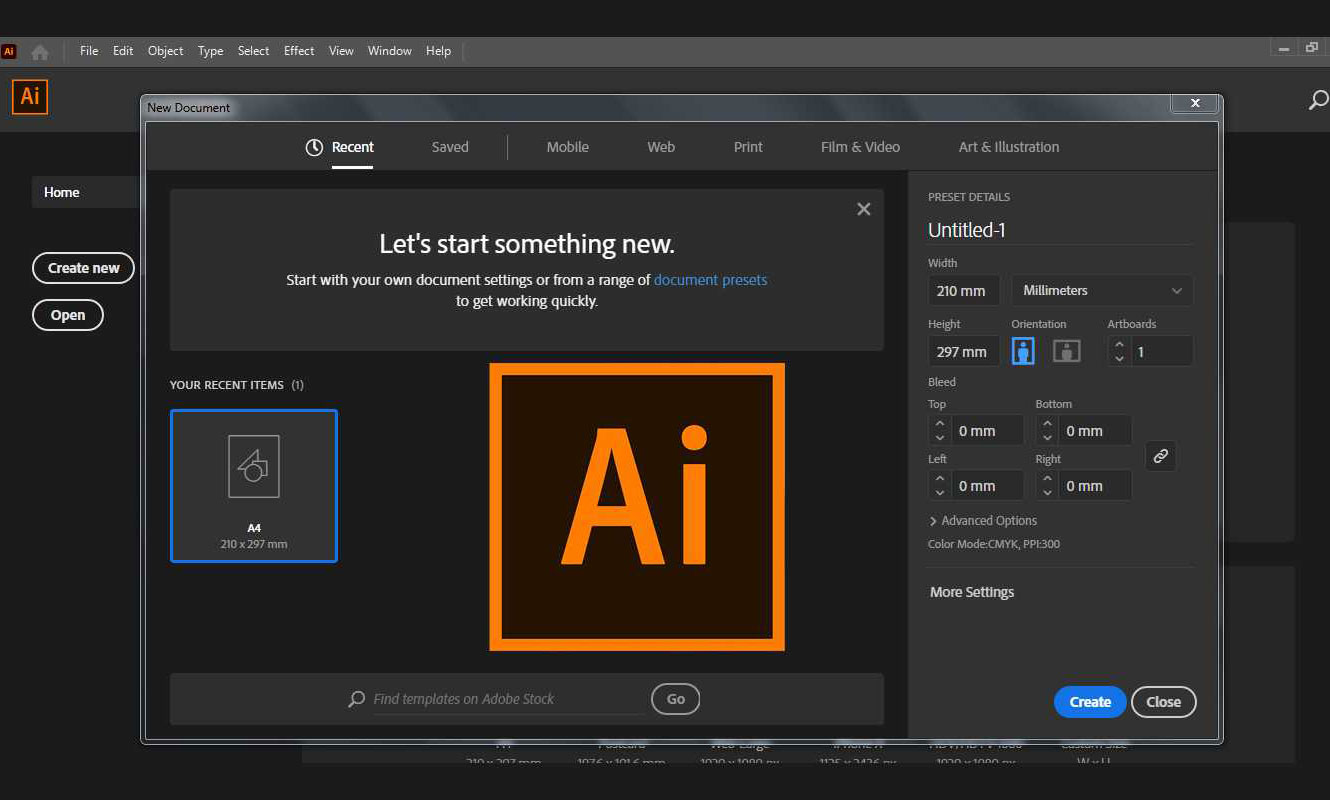Toggle the bleed link chain icon
Image resolution: width=1330 pixels, height=800 pixels.
[1160, 456]
